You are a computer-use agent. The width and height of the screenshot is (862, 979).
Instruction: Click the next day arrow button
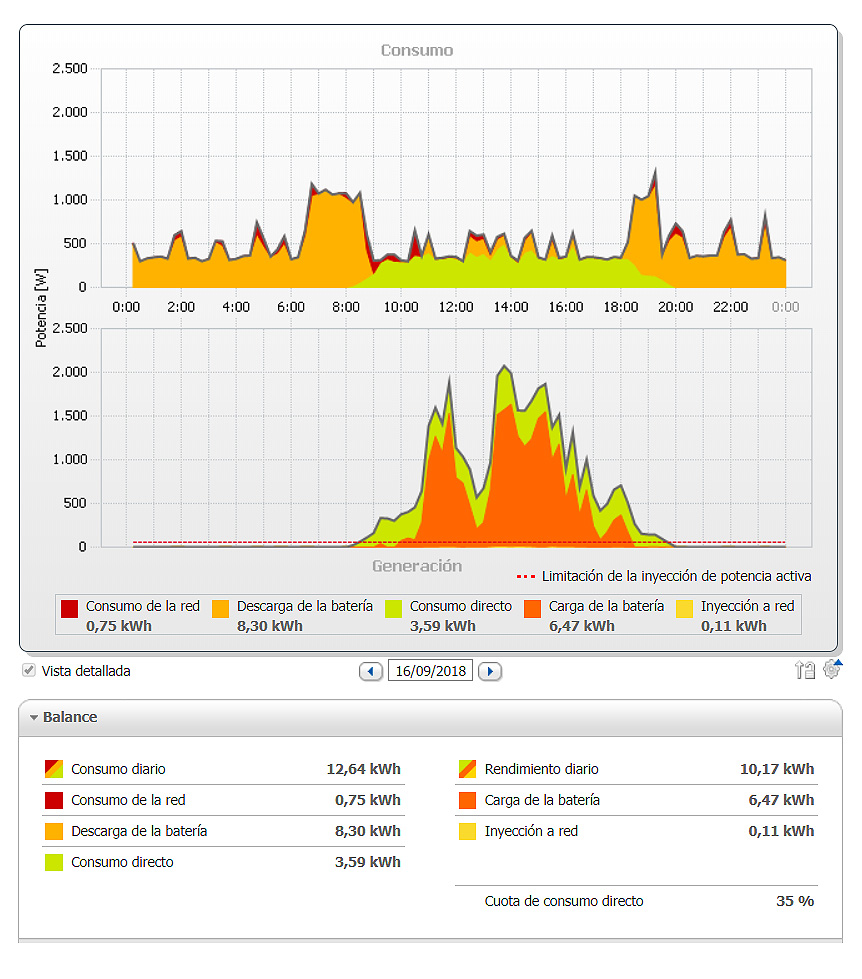[x=489, y=670]
